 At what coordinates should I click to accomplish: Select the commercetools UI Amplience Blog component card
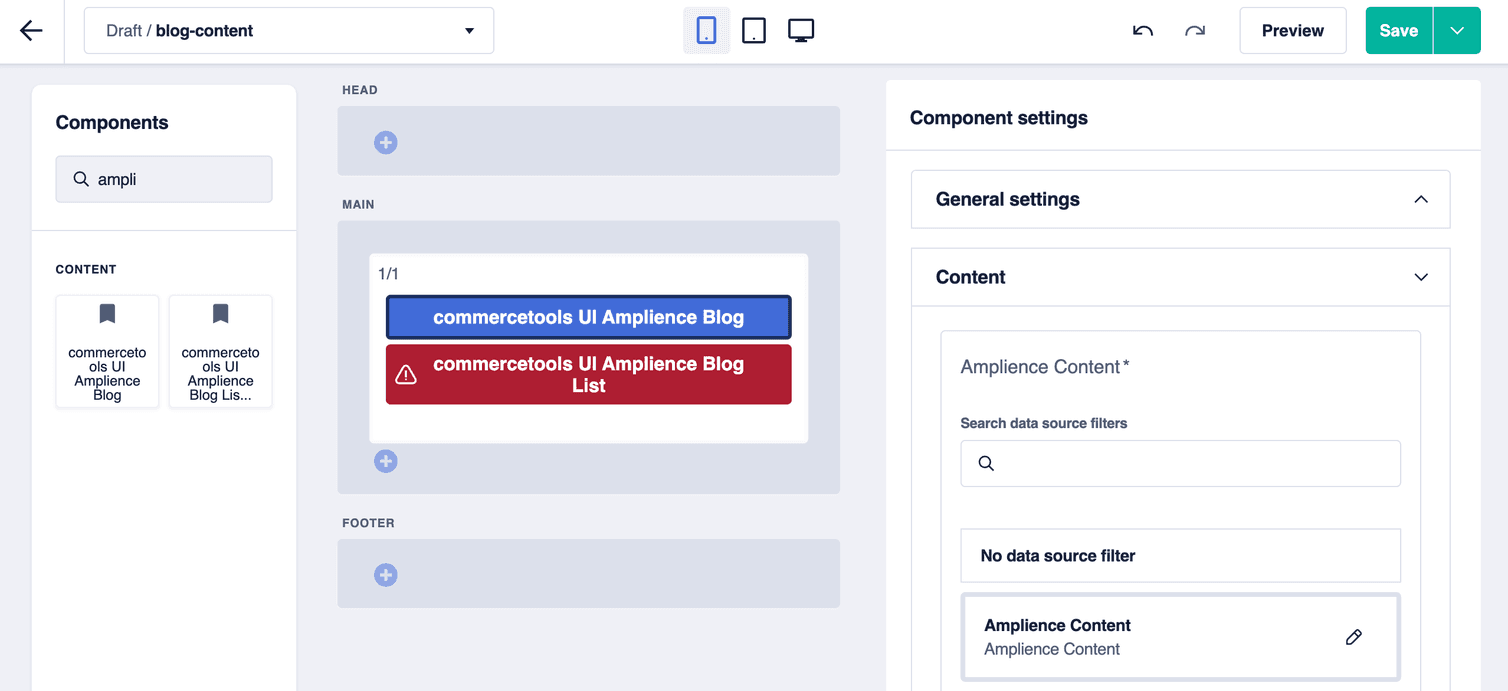click(107, 351)
